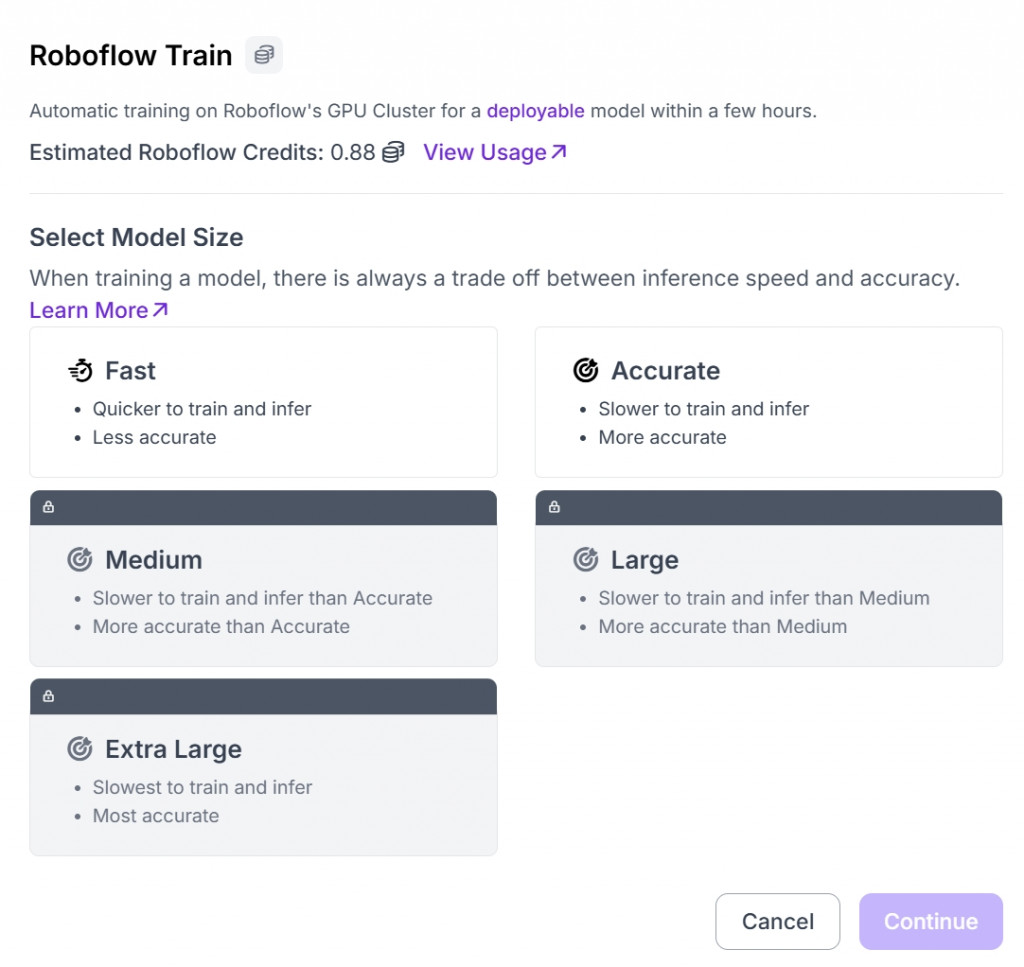The image size is (1024, 967).
Task: Click the lock icon above Large
Action: coord(554,507)
